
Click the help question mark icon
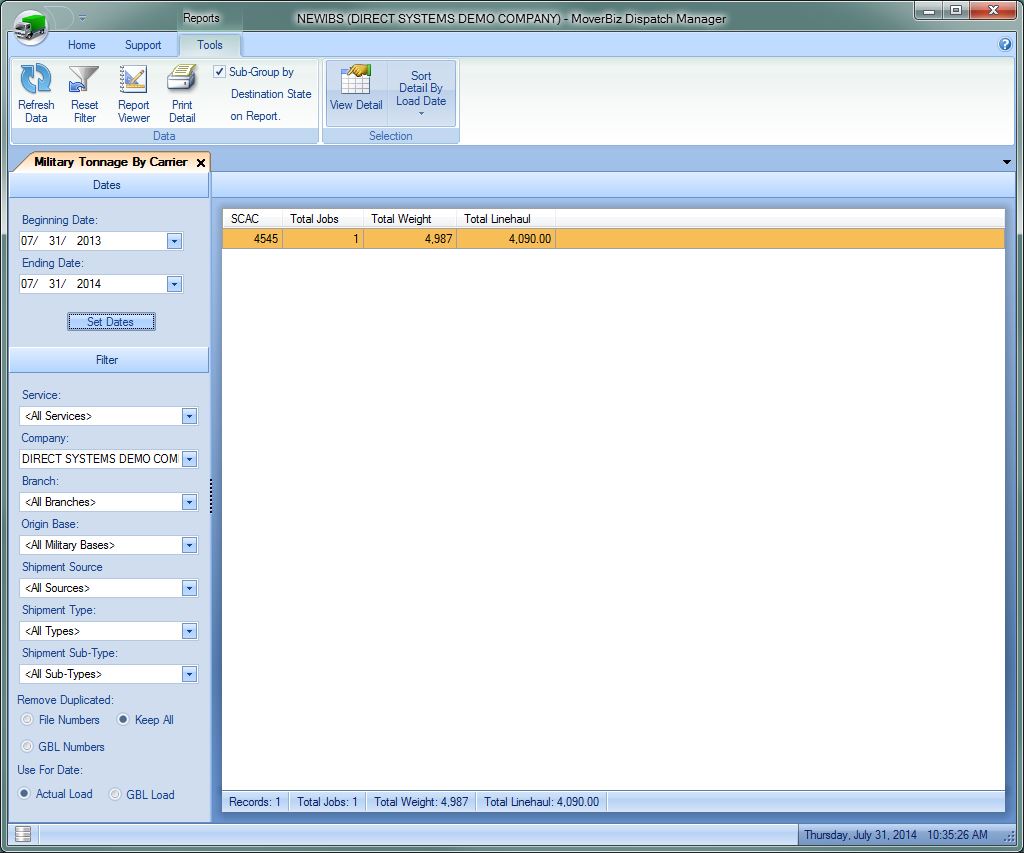(1005, 45)
